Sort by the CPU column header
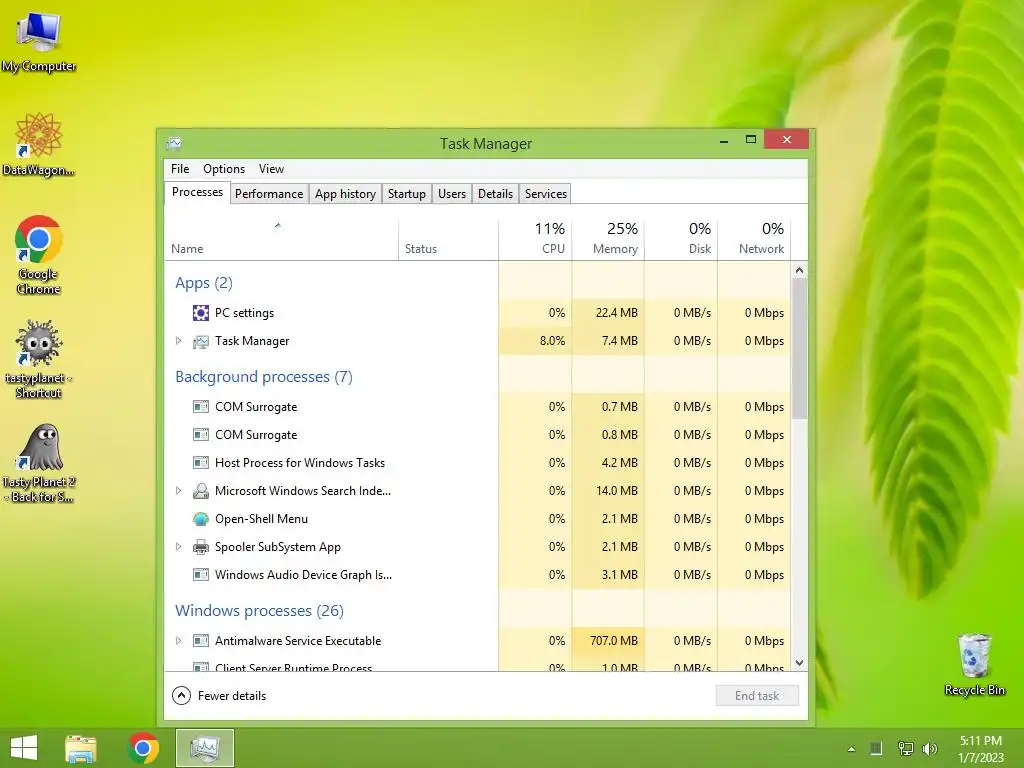Viewport: 1024px width, 768px height. [x=536, y=240]
